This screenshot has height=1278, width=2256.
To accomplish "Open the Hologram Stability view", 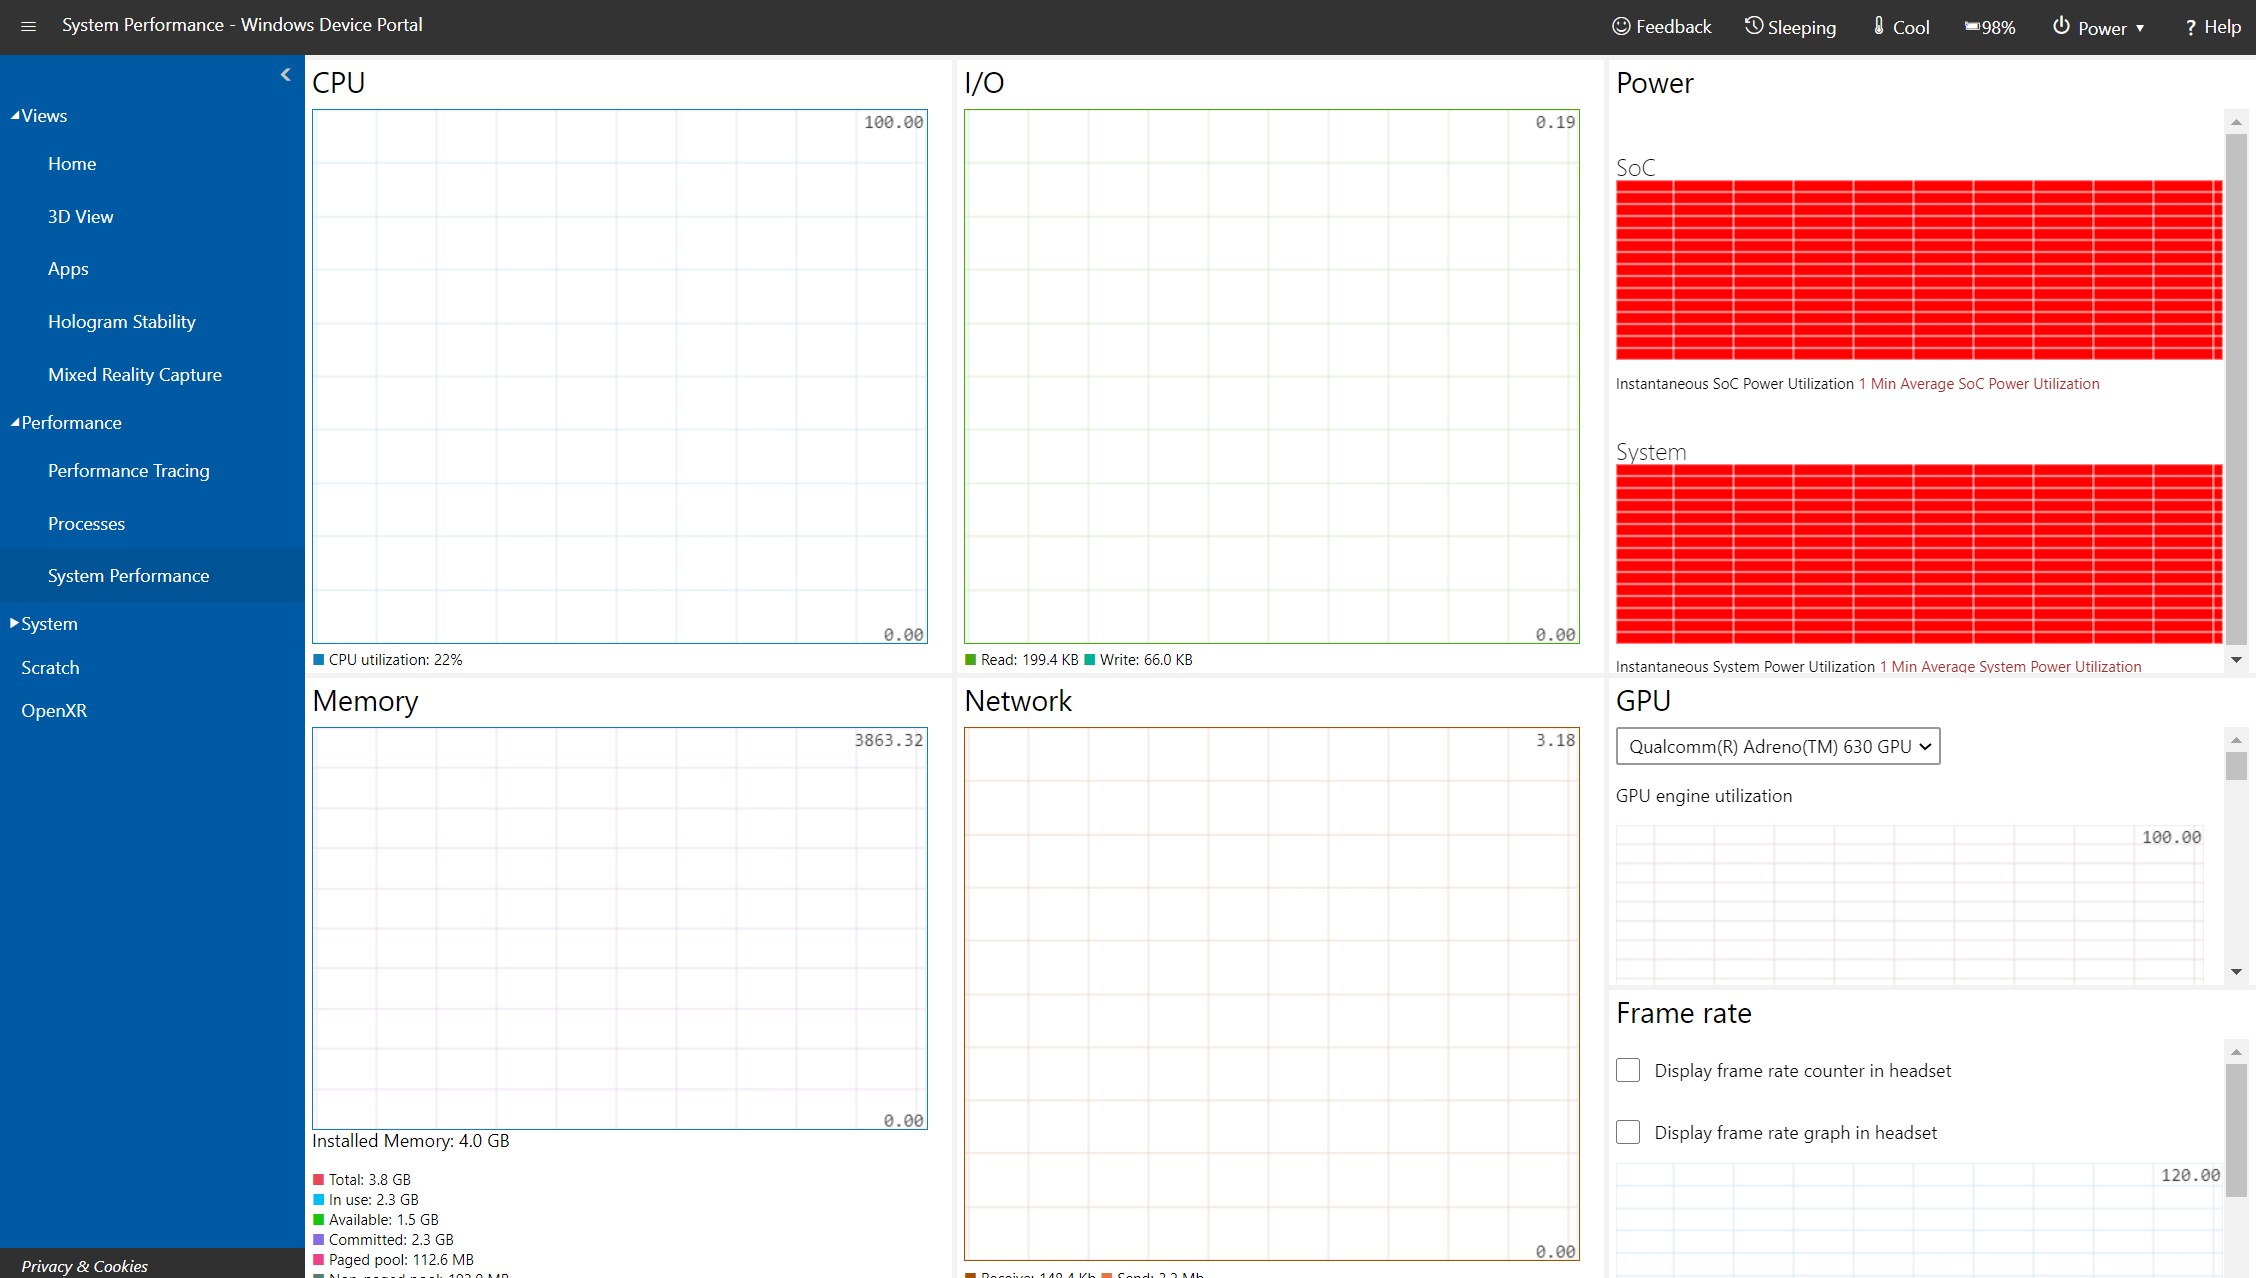I will [121, 321].
